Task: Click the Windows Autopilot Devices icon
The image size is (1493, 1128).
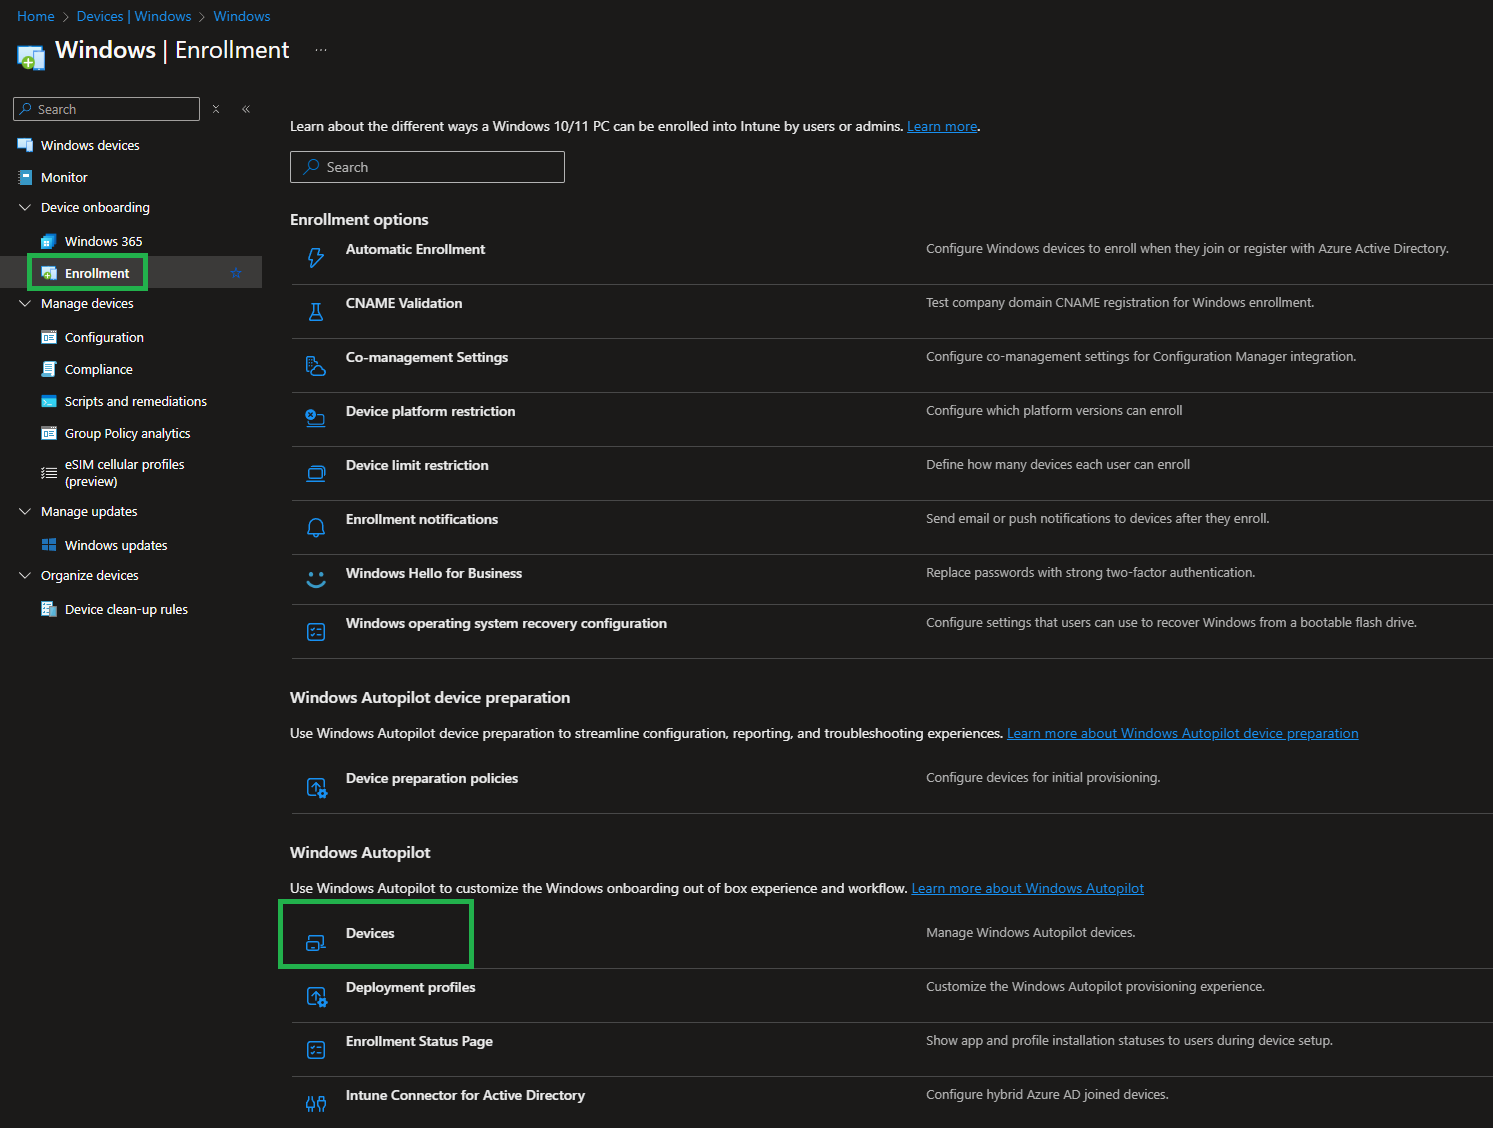Action: coord(316,942)
